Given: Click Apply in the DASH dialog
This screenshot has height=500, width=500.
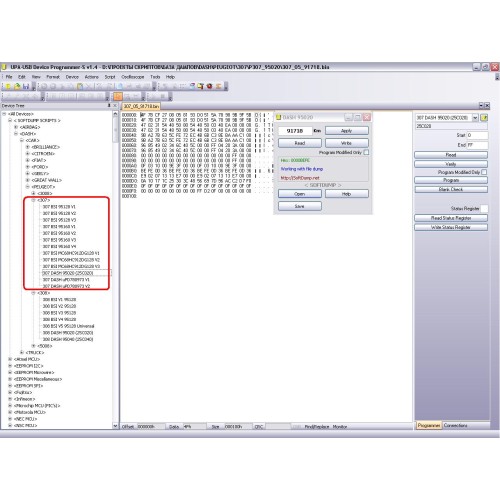Looking at the screenshot, I should coord(347,131).
